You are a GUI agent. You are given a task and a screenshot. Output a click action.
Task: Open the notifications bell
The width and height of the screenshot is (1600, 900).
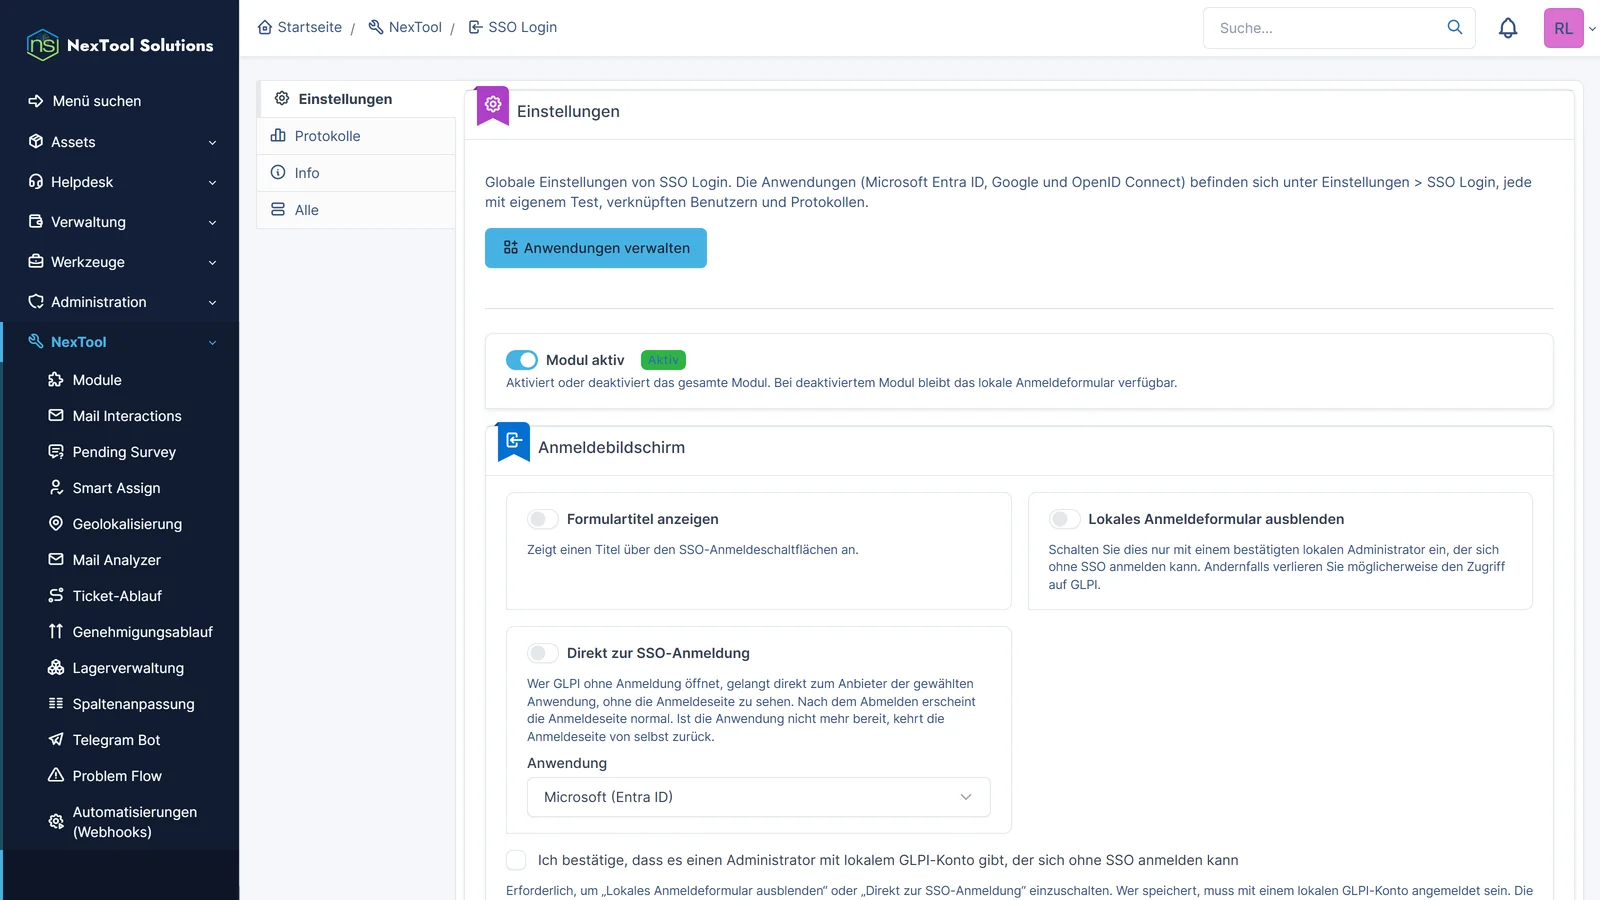click(1508, 28)
